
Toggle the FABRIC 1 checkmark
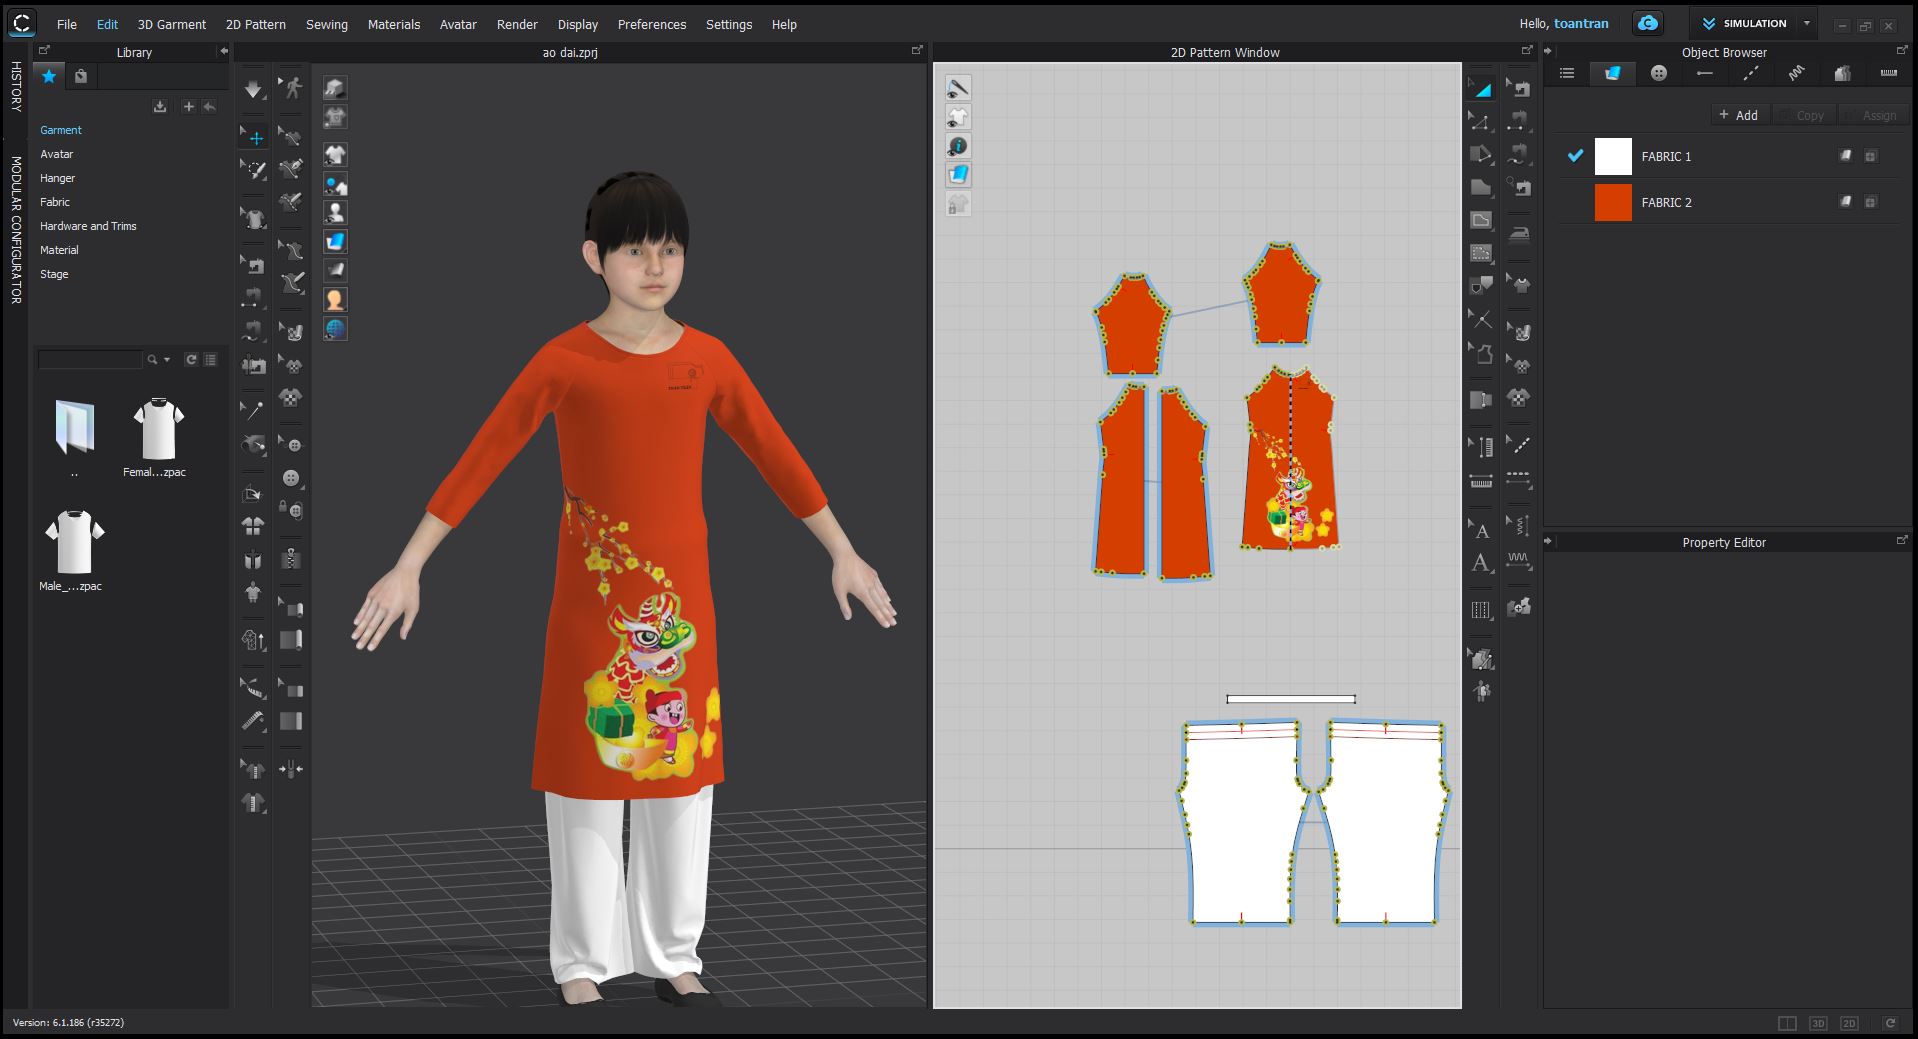[1575, 156]
